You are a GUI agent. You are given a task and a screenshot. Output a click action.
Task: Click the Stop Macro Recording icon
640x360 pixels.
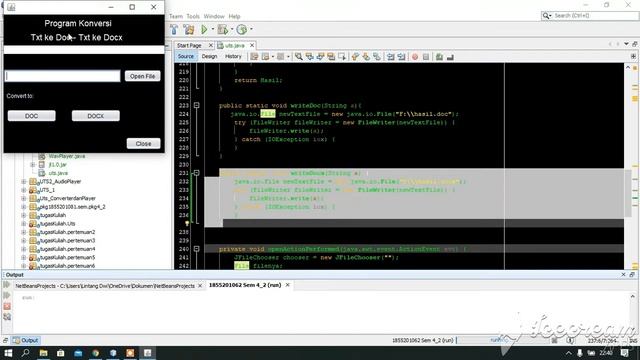coord(426,57)
